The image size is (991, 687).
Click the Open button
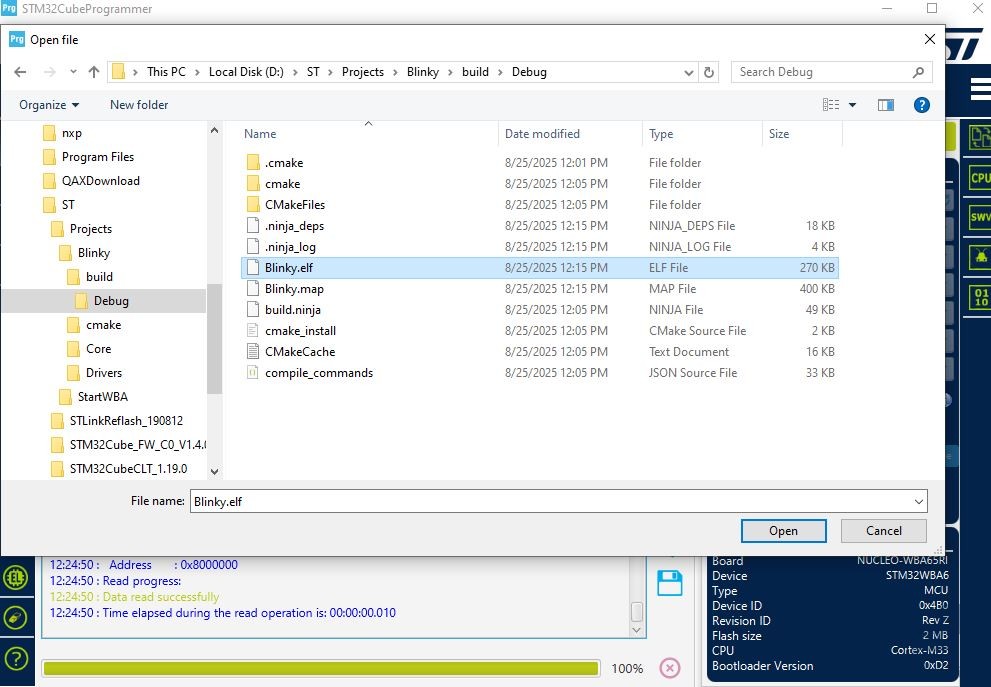coord(784,531)
